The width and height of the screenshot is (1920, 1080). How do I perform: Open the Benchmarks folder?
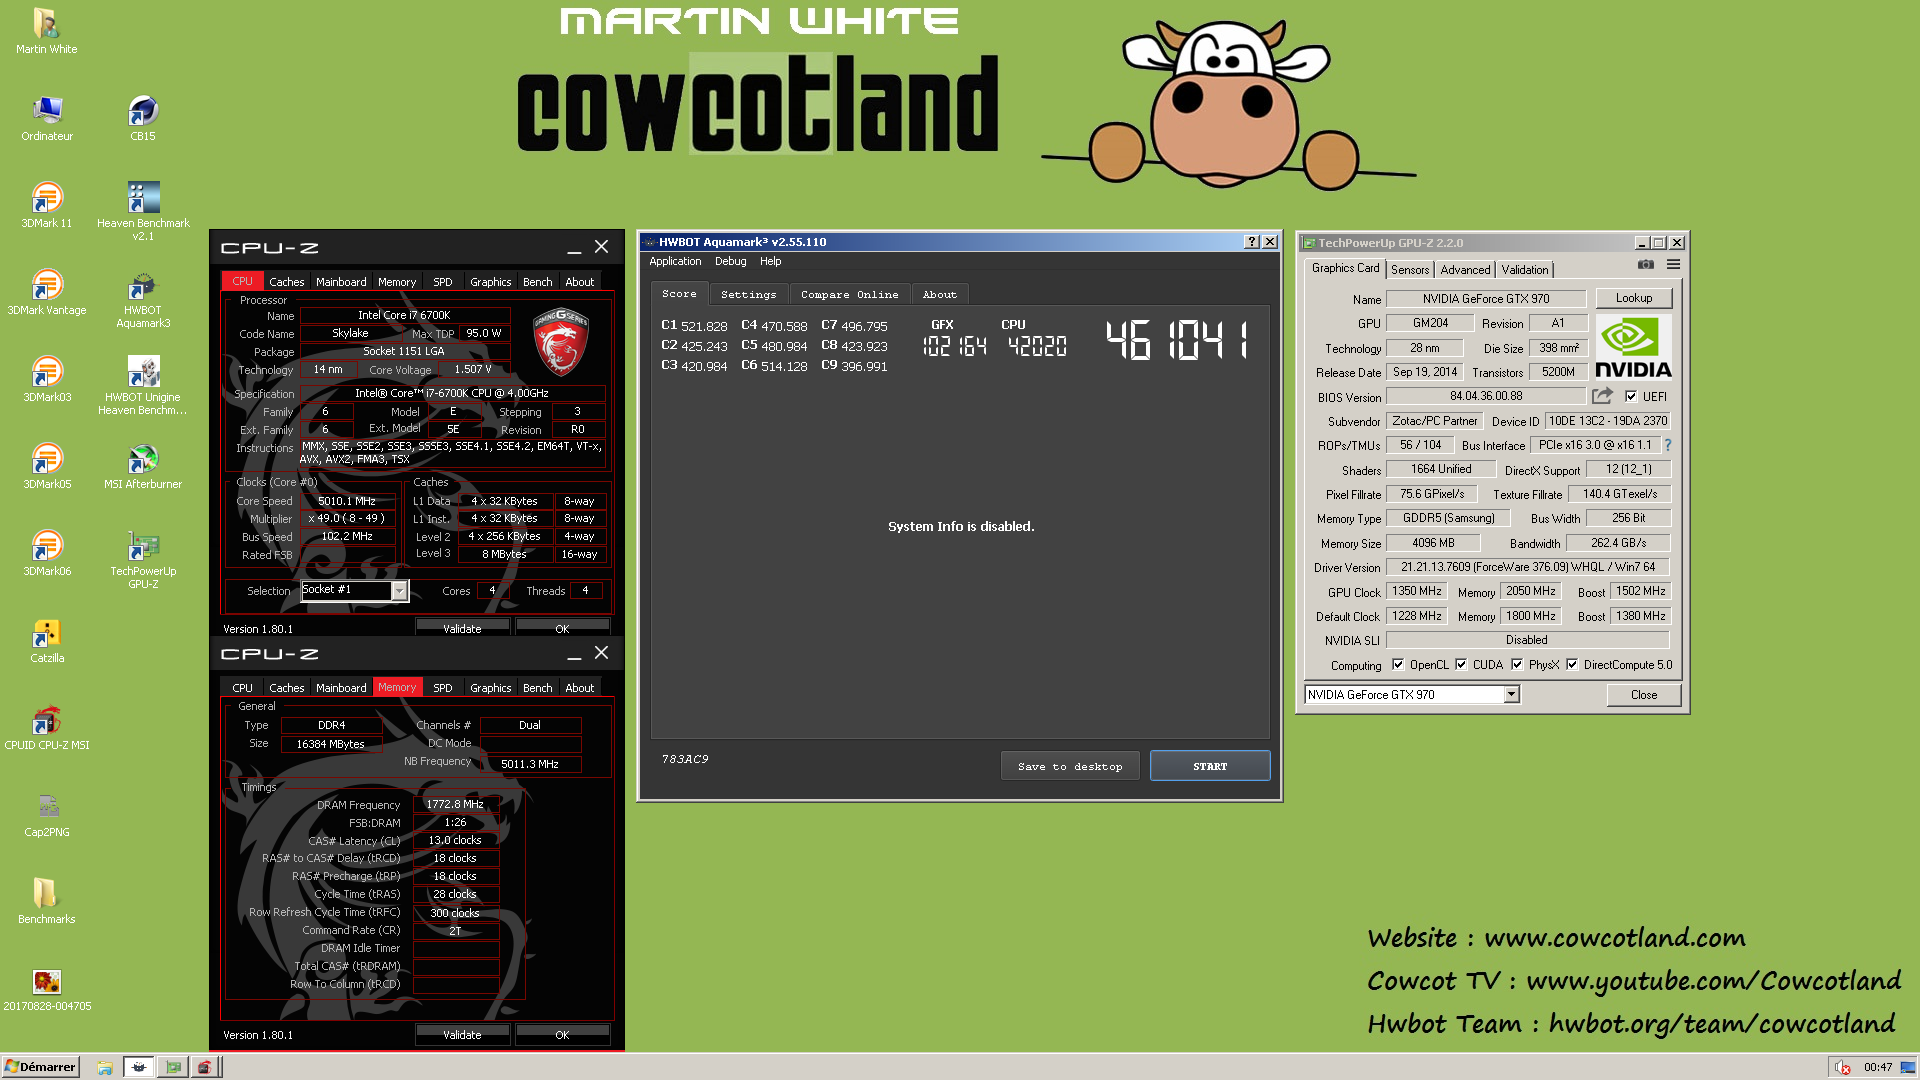(x=47, y=901)
